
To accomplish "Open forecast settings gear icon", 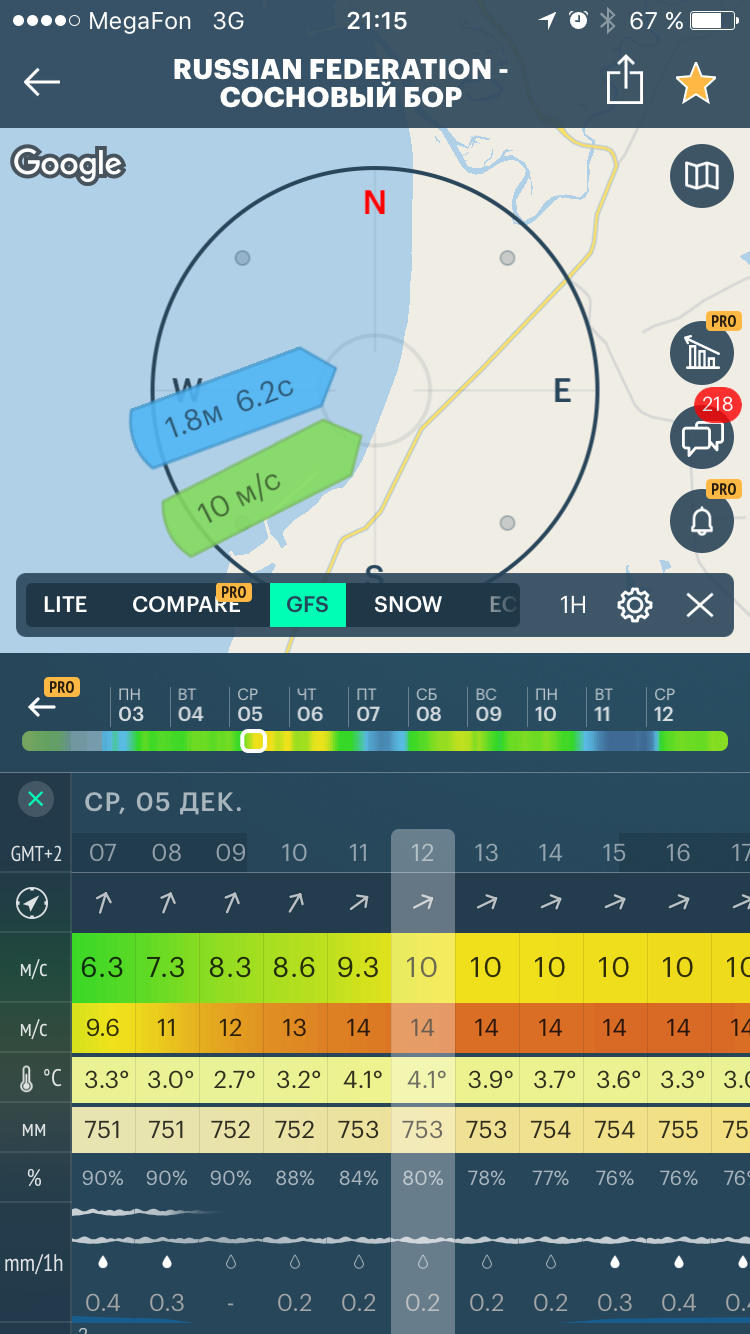I will pyautogui.click(x=635, y=605).
